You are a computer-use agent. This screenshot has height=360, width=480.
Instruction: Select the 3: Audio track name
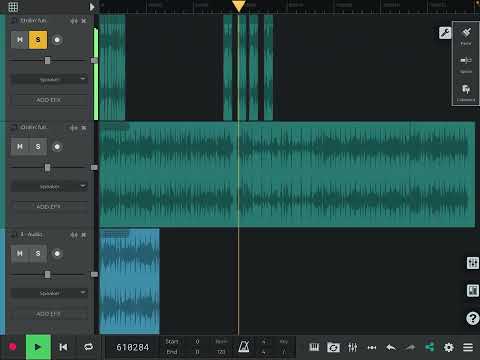click(32, 235)
